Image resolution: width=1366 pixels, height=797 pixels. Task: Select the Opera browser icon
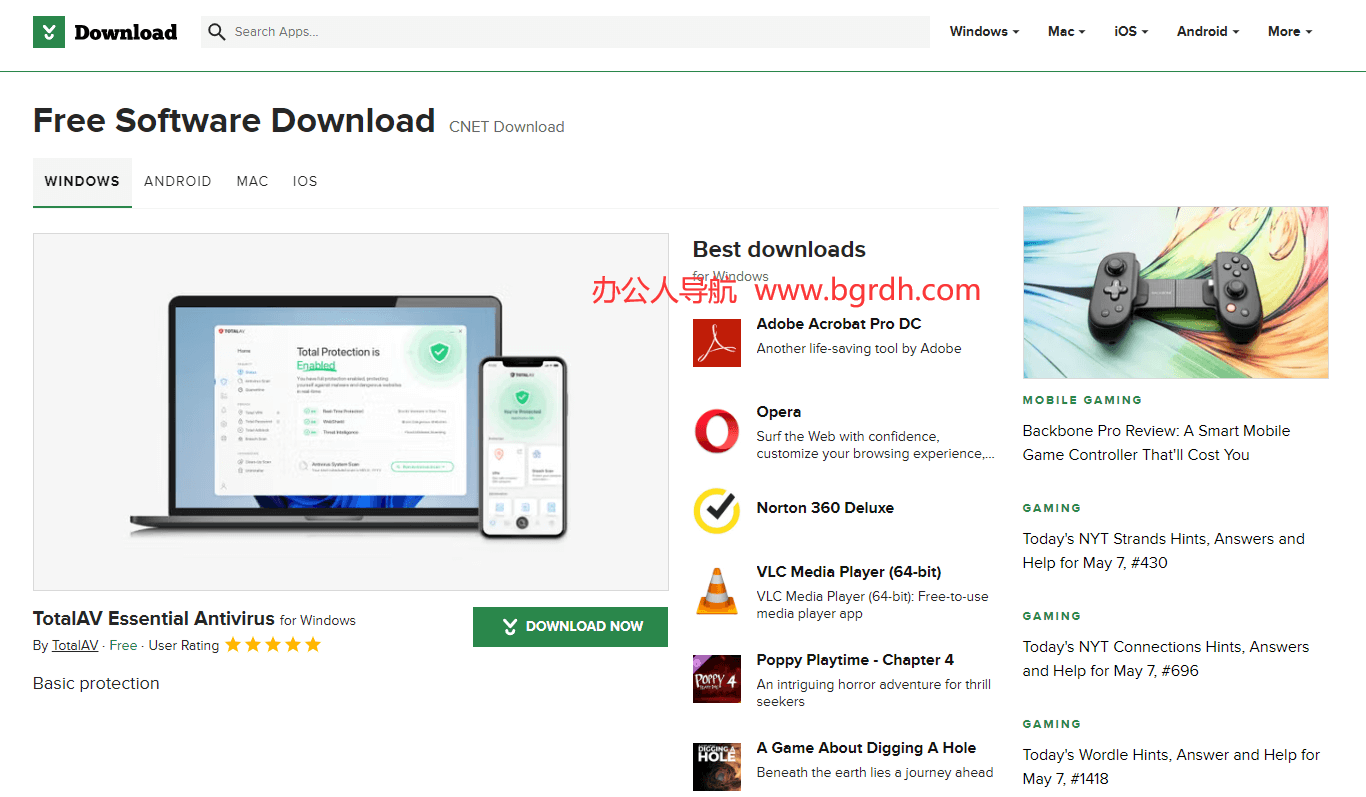tap(717, 430)
